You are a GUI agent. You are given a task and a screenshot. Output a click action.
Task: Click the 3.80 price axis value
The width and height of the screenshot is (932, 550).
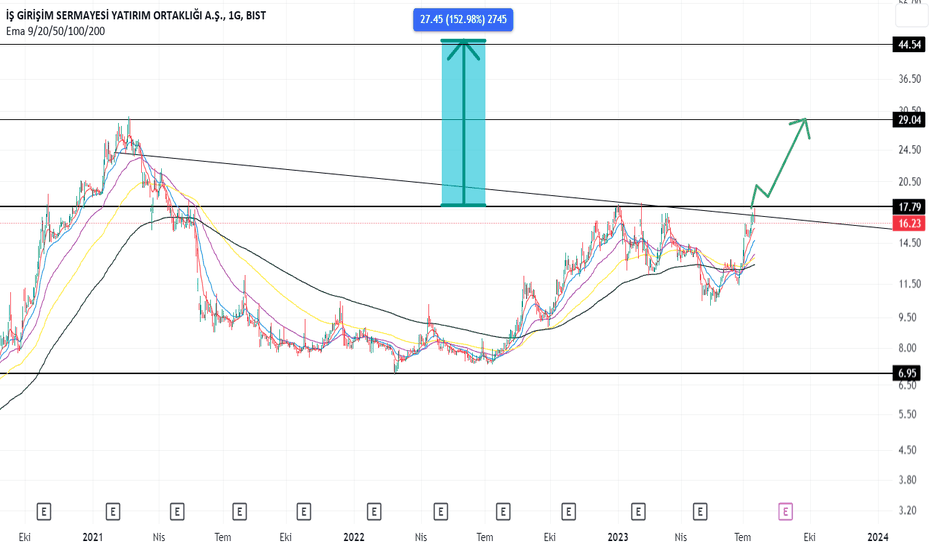(908, 480)
